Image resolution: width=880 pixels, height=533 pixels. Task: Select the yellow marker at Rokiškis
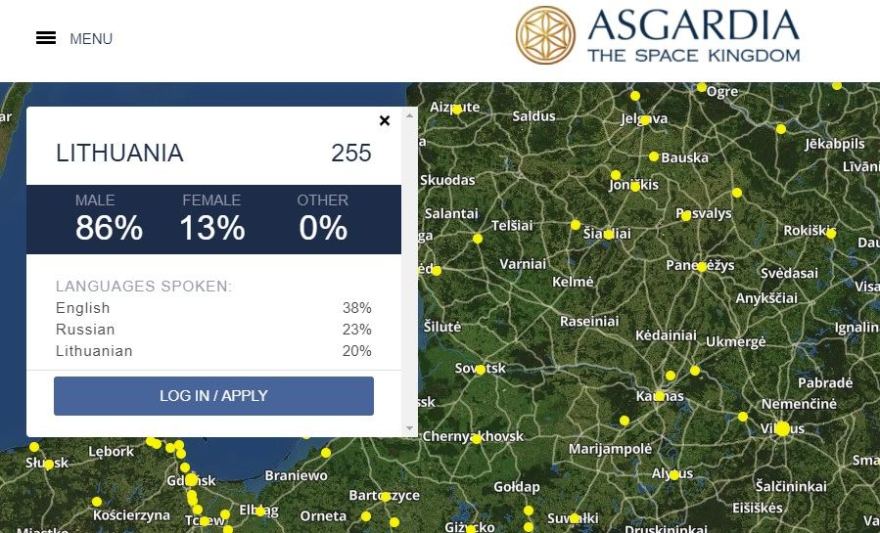point(831,234)
